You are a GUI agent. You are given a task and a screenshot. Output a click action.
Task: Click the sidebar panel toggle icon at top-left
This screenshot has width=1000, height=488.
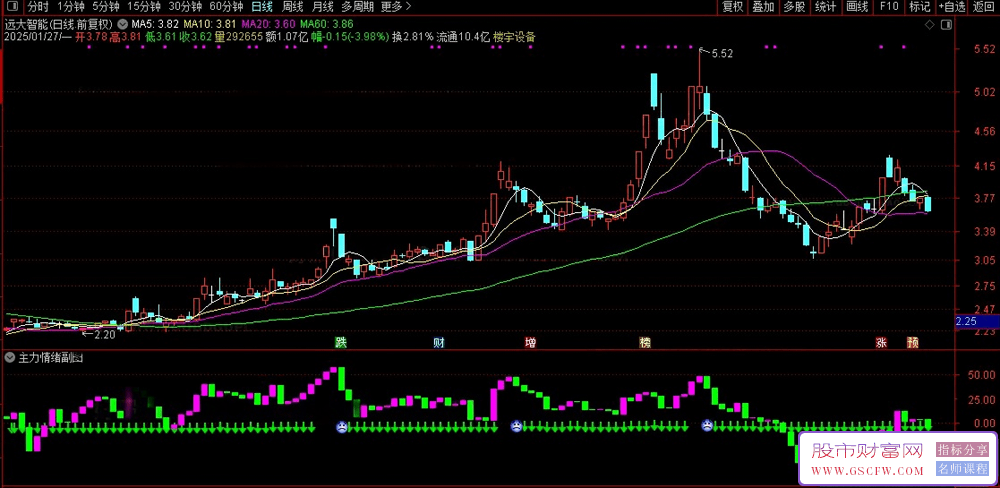[x=13, y=7]
